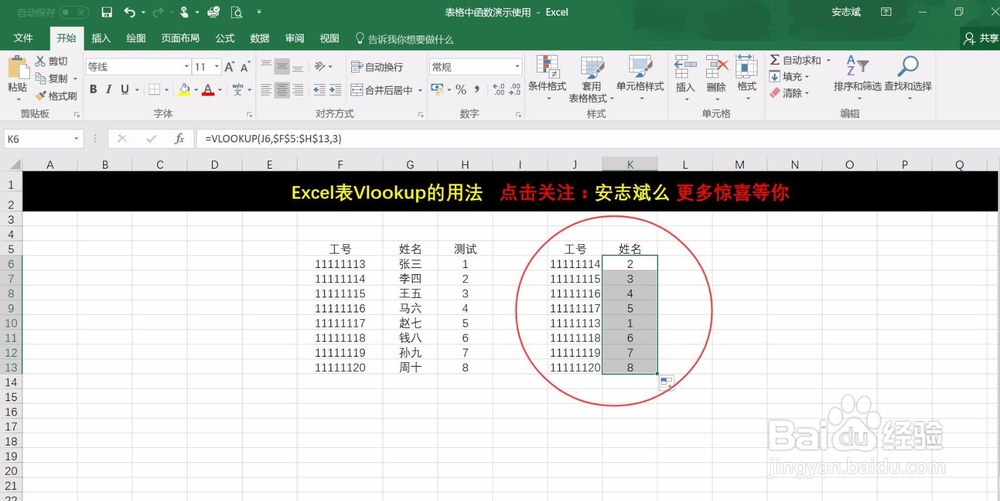The image size is (1000, 501).
Task: Click the decrease decimal icon
Action: 515,90
